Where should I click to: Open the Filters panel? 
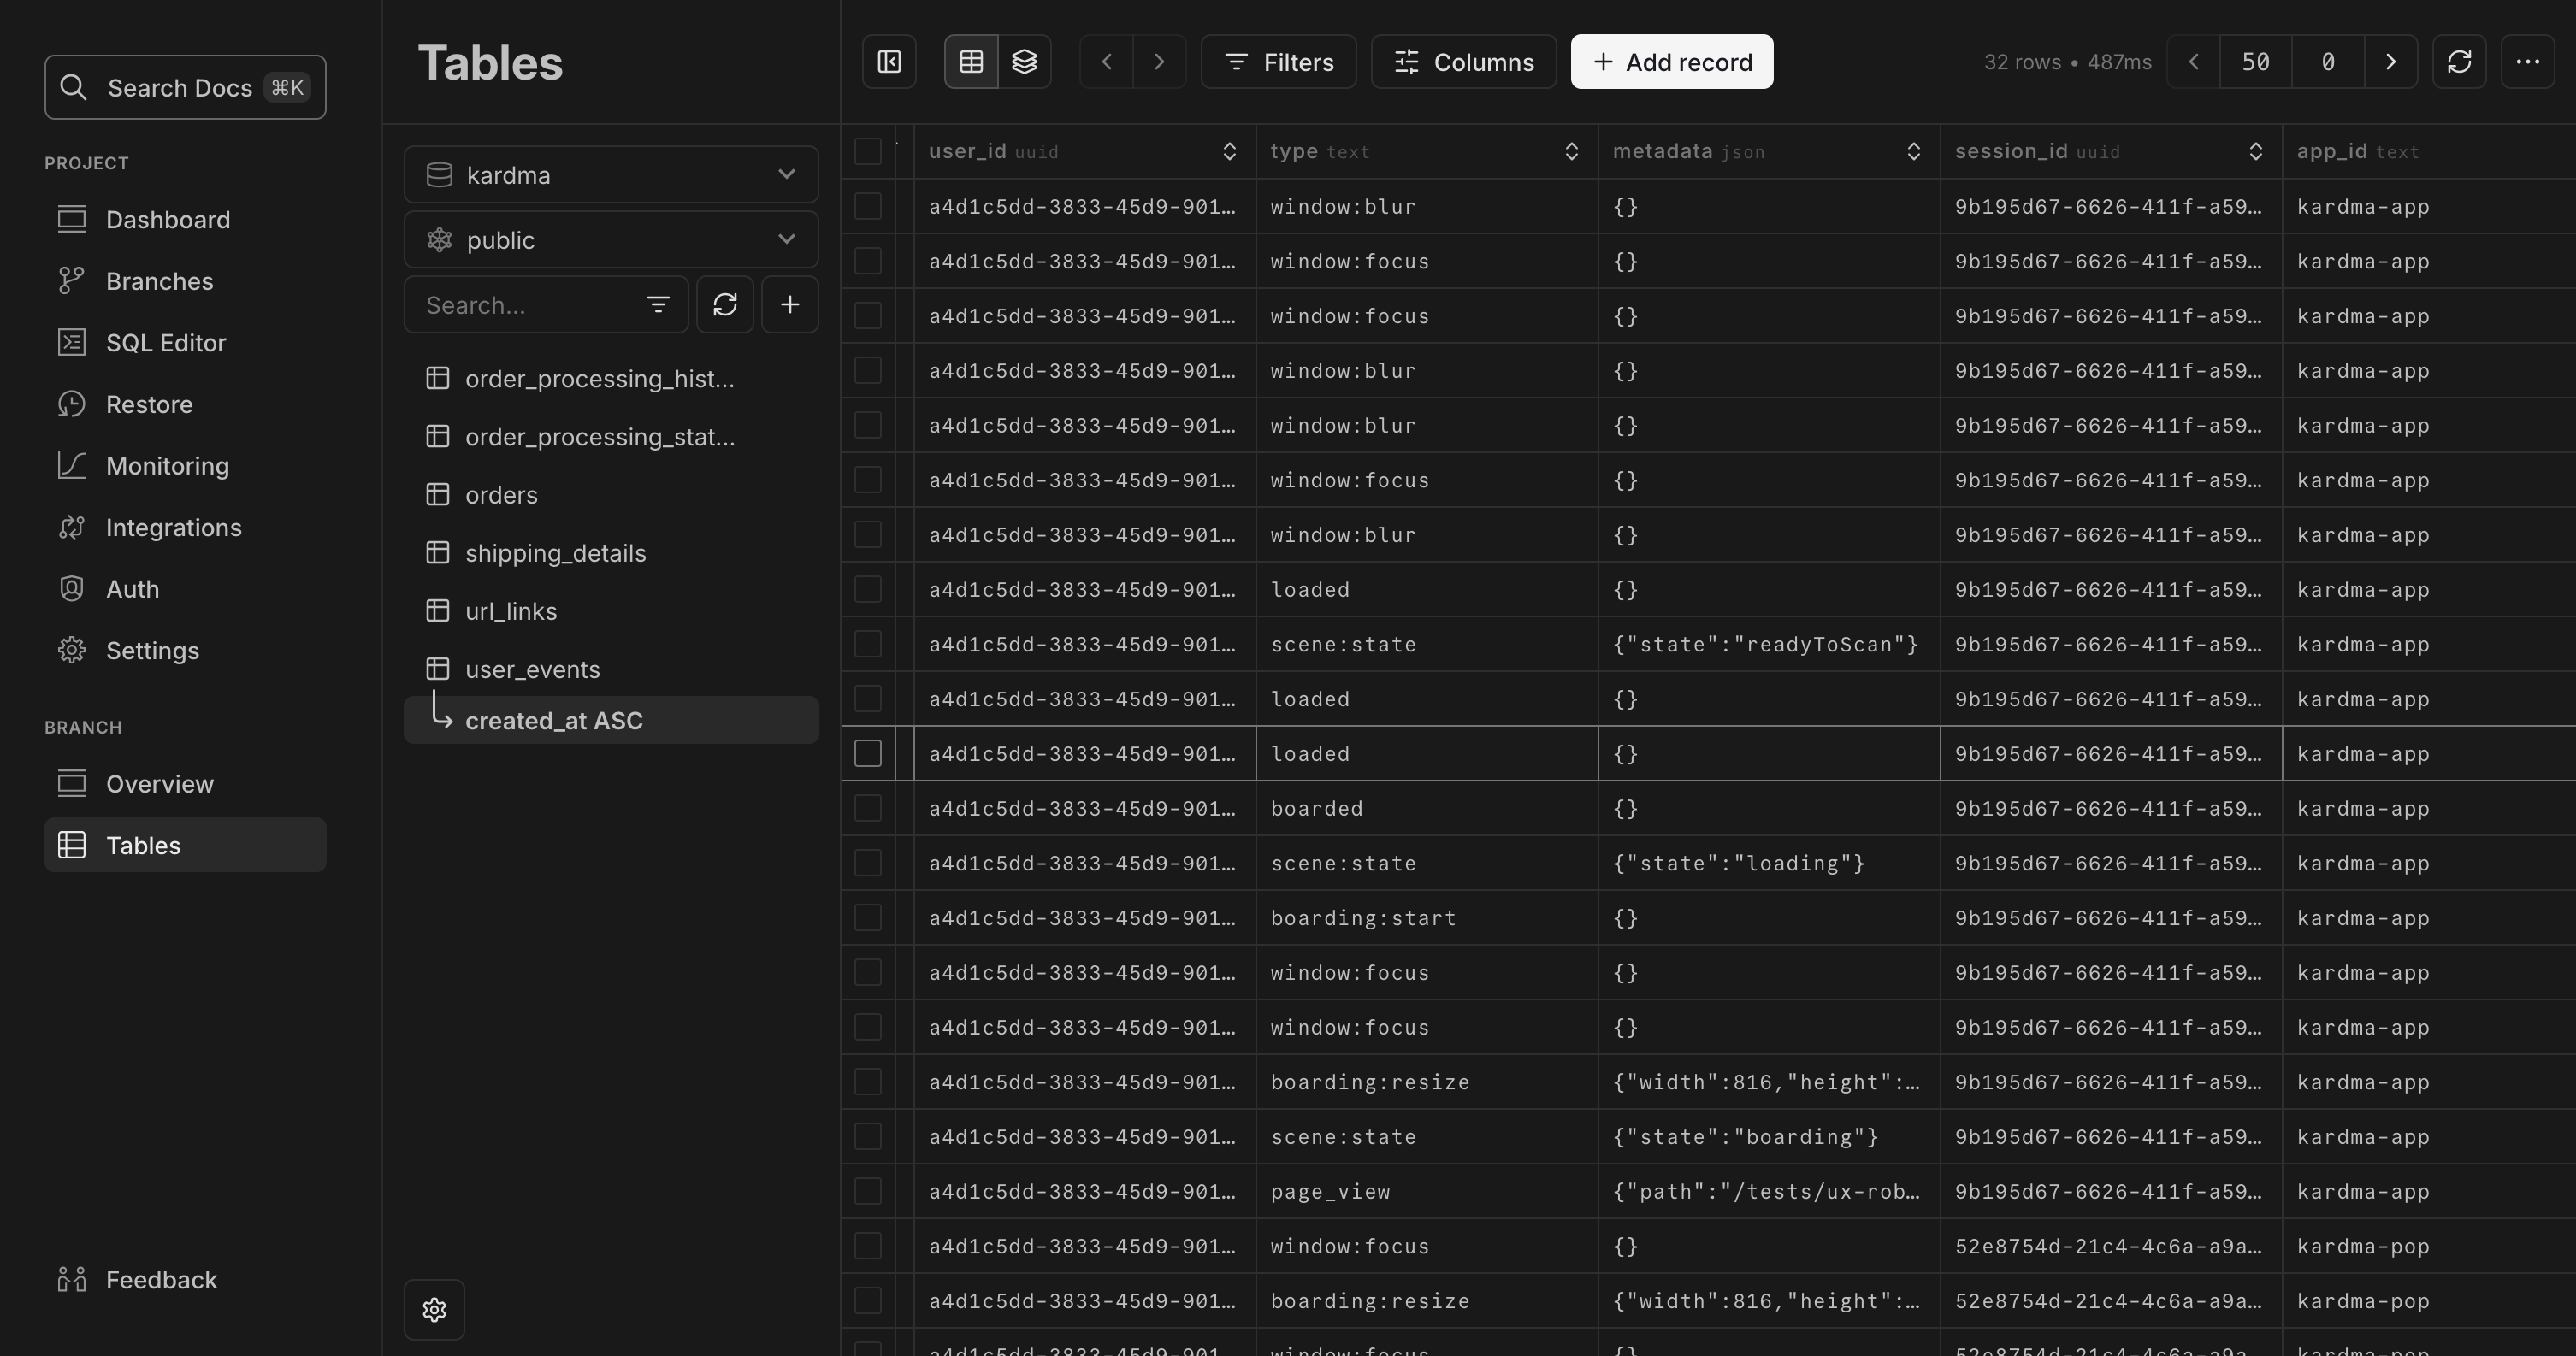point(1278,61)
